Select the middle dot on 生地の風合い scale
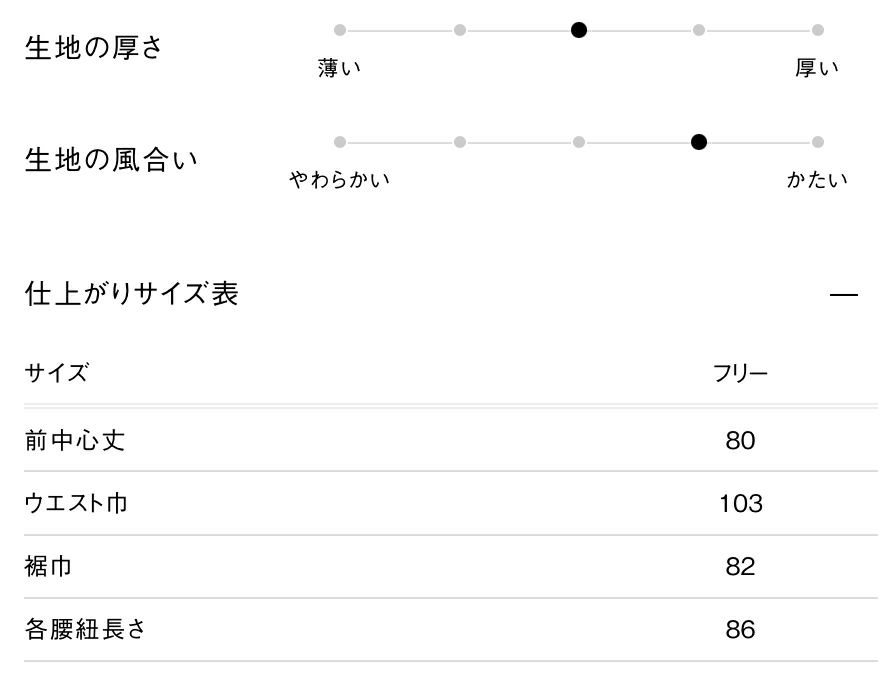This screenshot has width=896, height=682. (579, 142)
